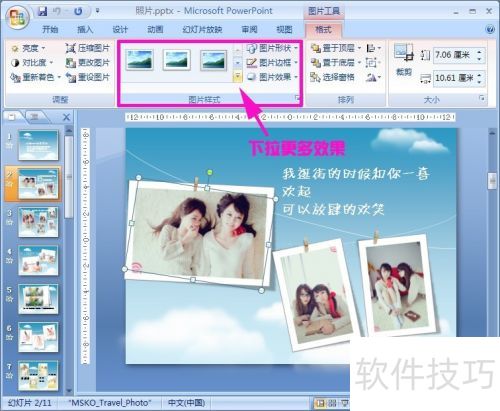Open the align objects dropdown
The width and height of the screenshot is (500, 411).
(x=373, y=48)
